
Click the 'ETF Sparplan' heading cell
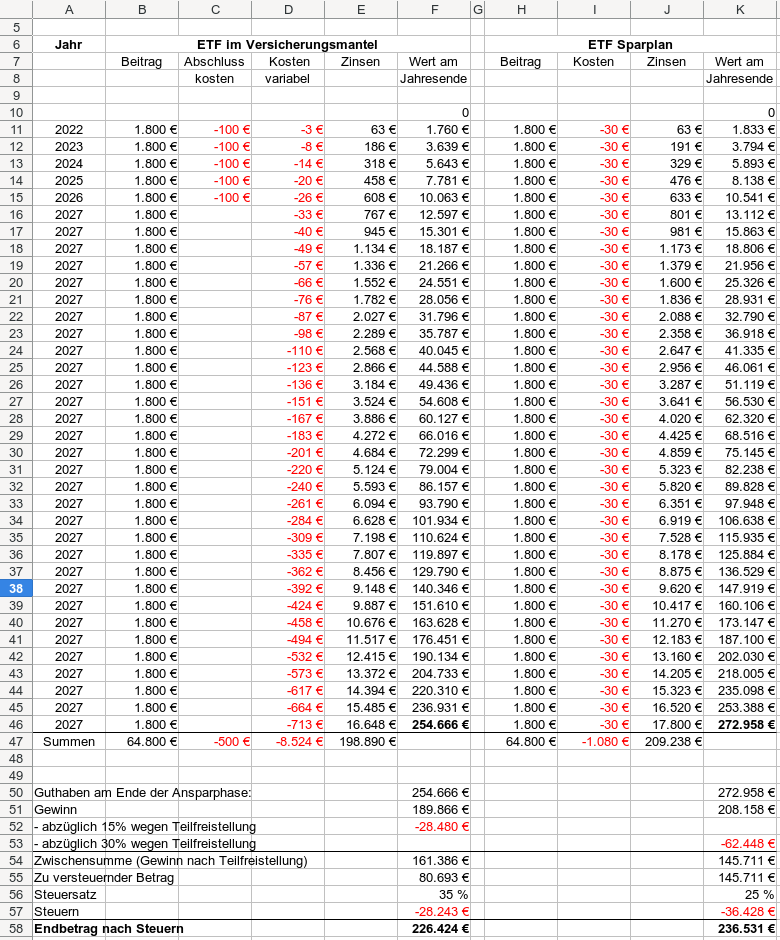click(630, 44)
